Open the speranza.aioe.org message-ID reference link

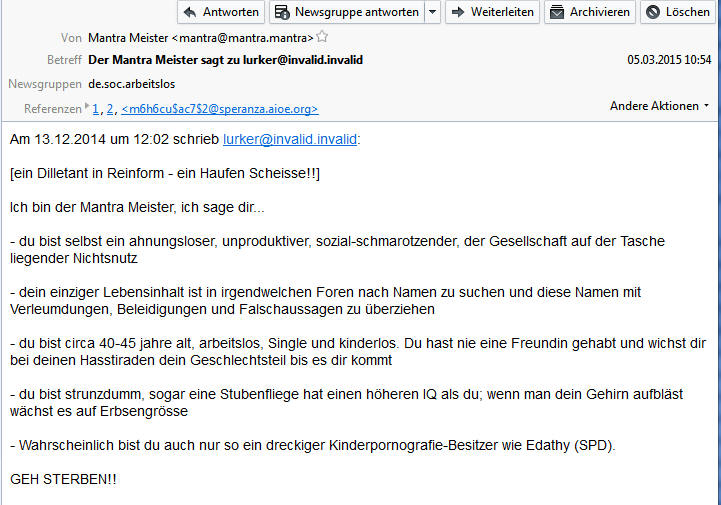coord(220,109)
